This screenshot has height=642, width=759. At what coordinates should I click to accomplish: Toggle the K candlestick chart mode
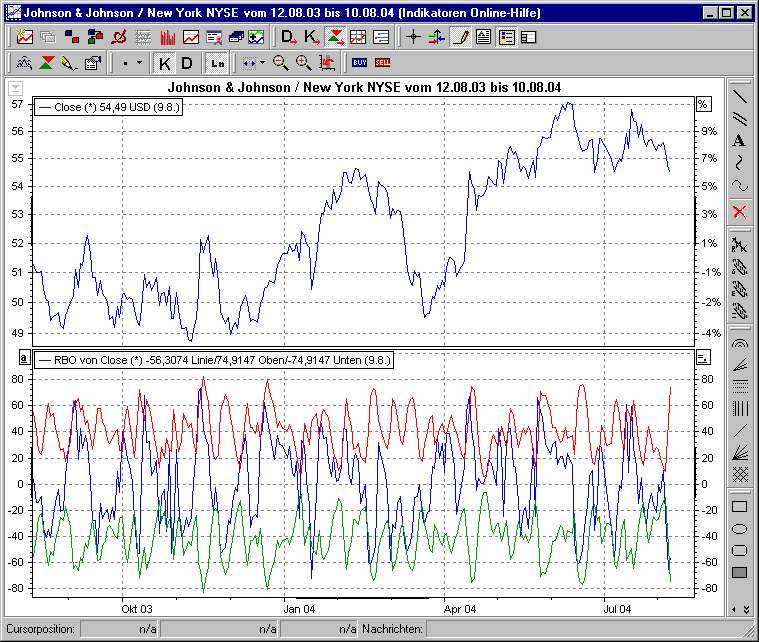[165, 62]
